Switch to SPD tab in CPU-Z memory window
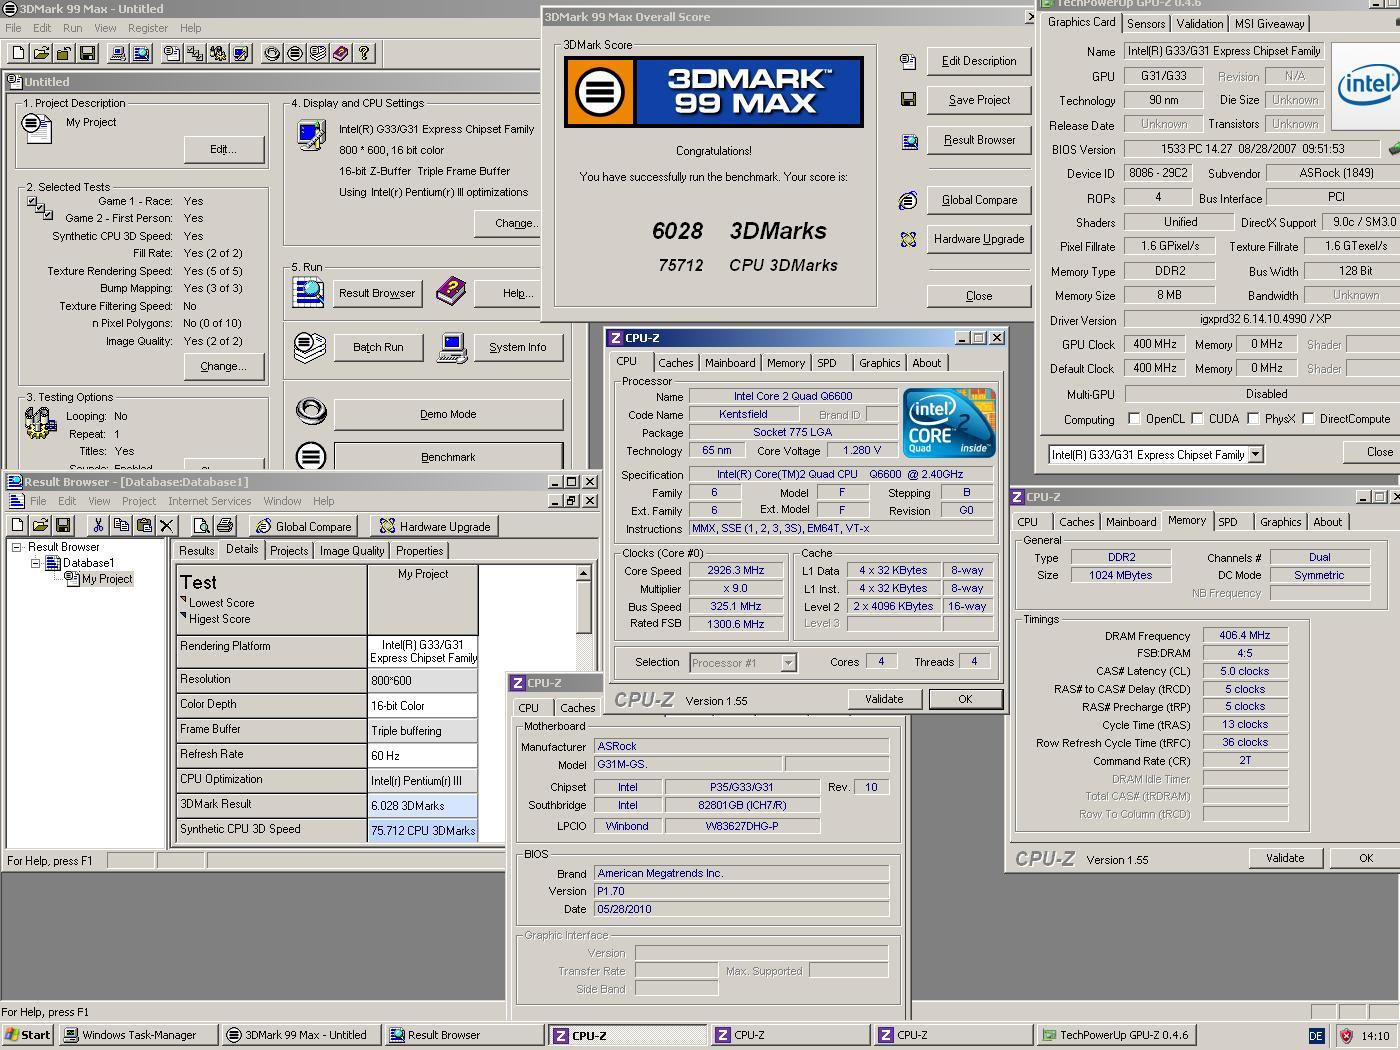The image size is (1400, 1050). click(x=1228, y=522)
